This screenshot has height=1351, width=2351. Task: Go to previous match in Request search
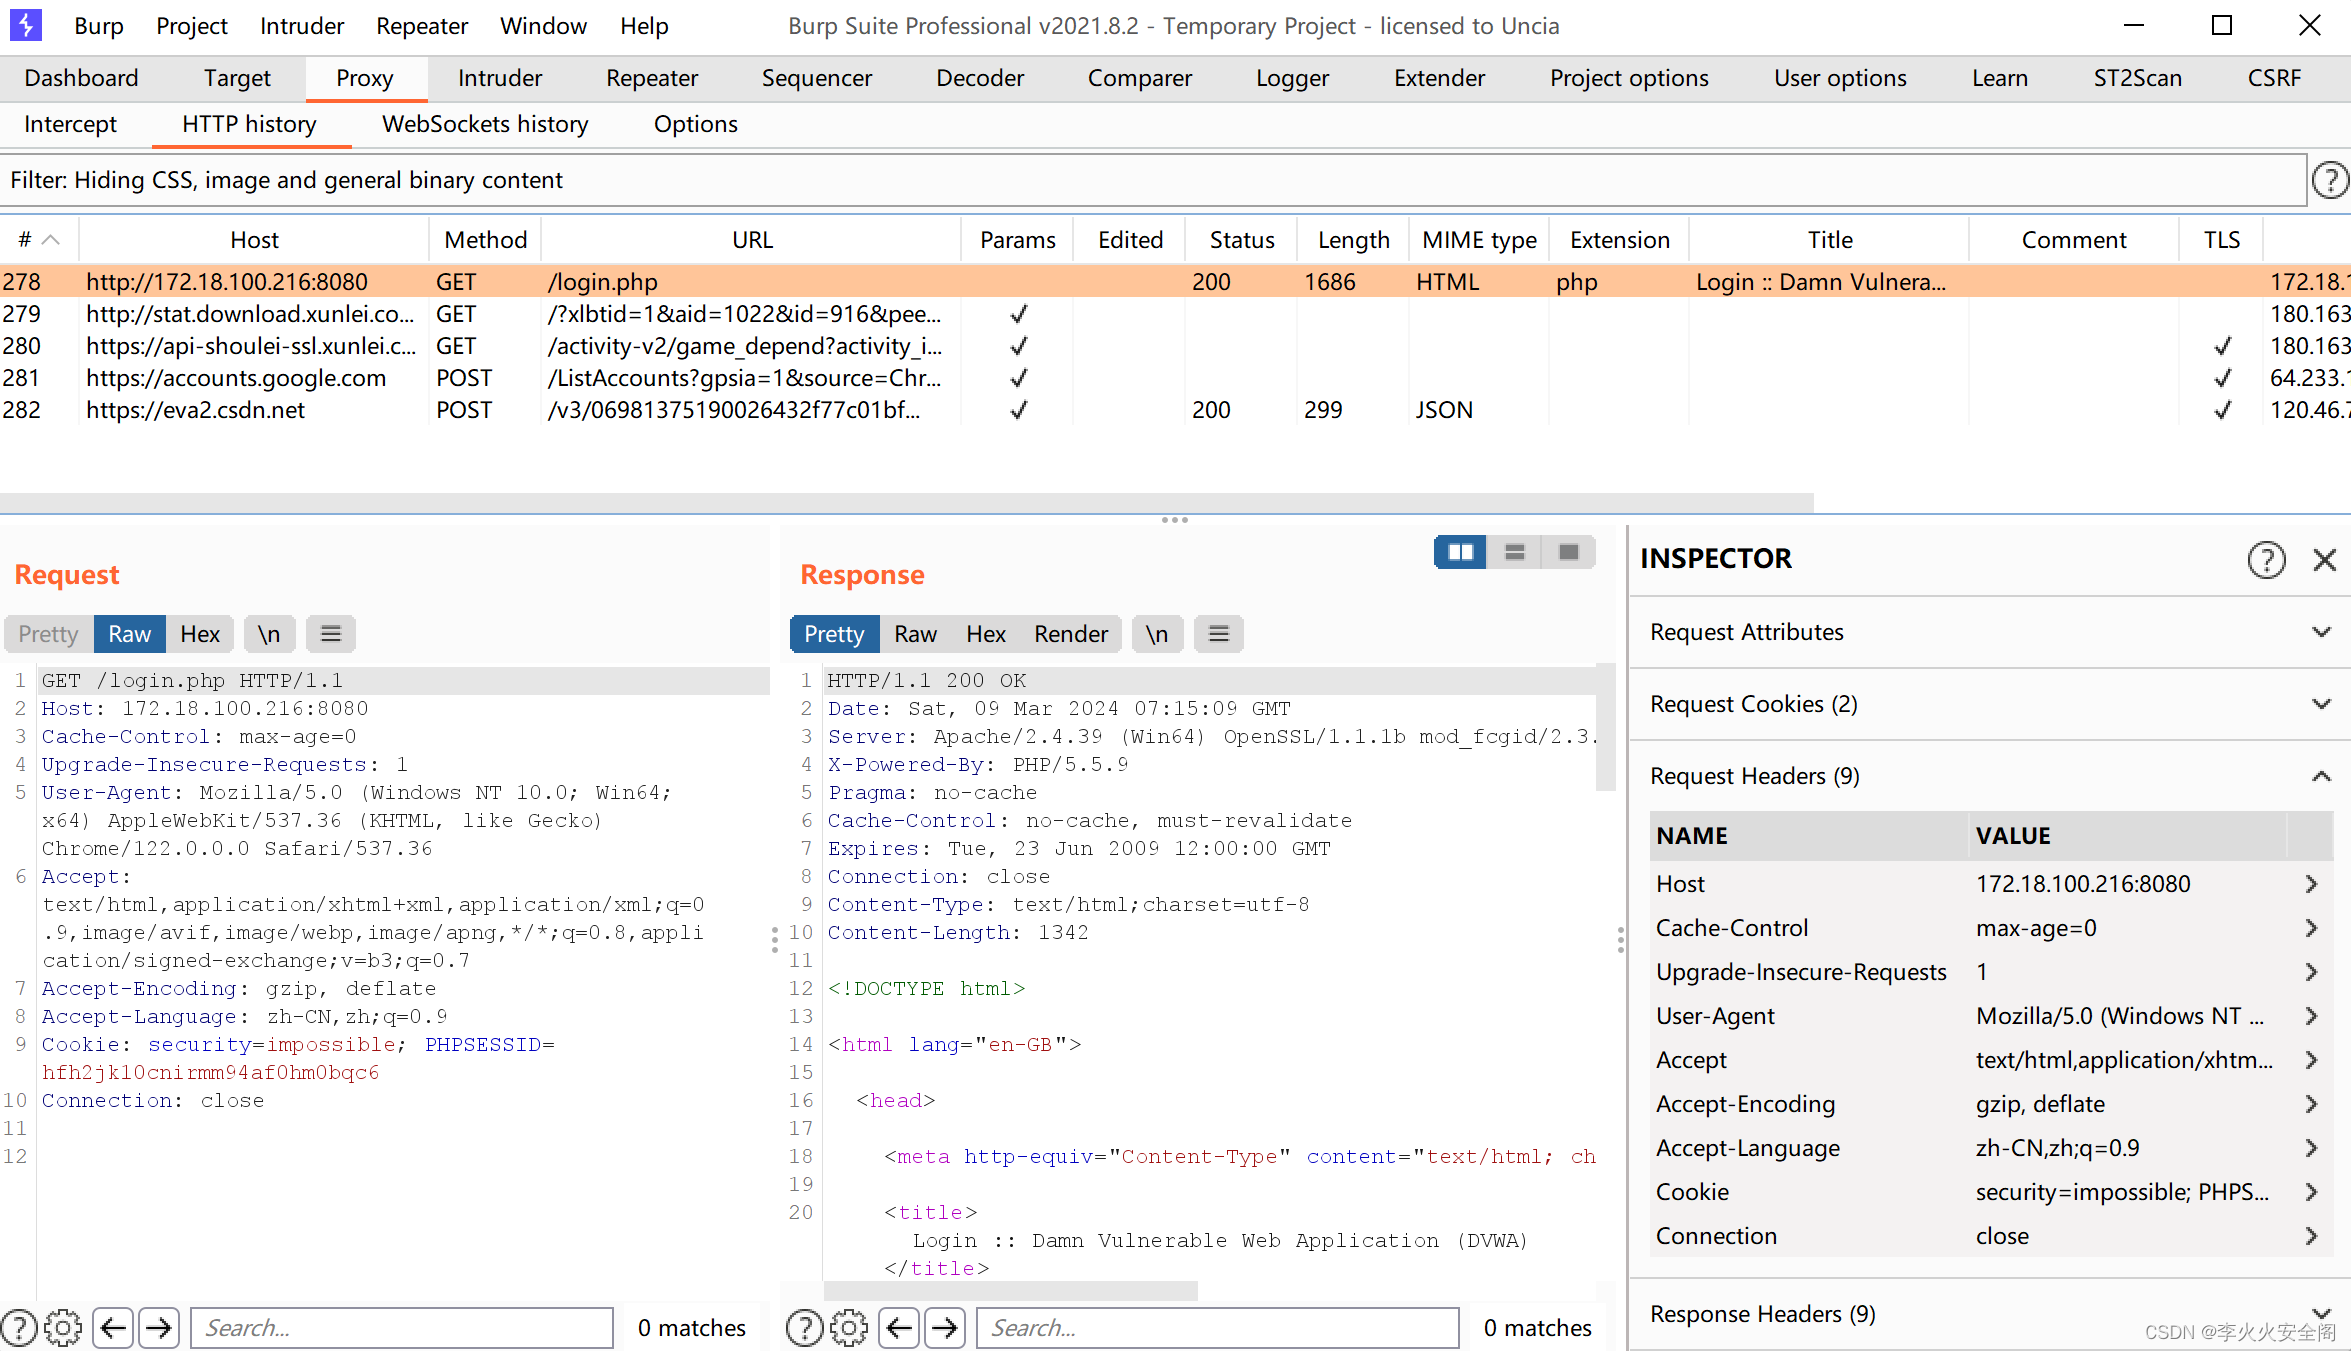(x=113, y=1328)
